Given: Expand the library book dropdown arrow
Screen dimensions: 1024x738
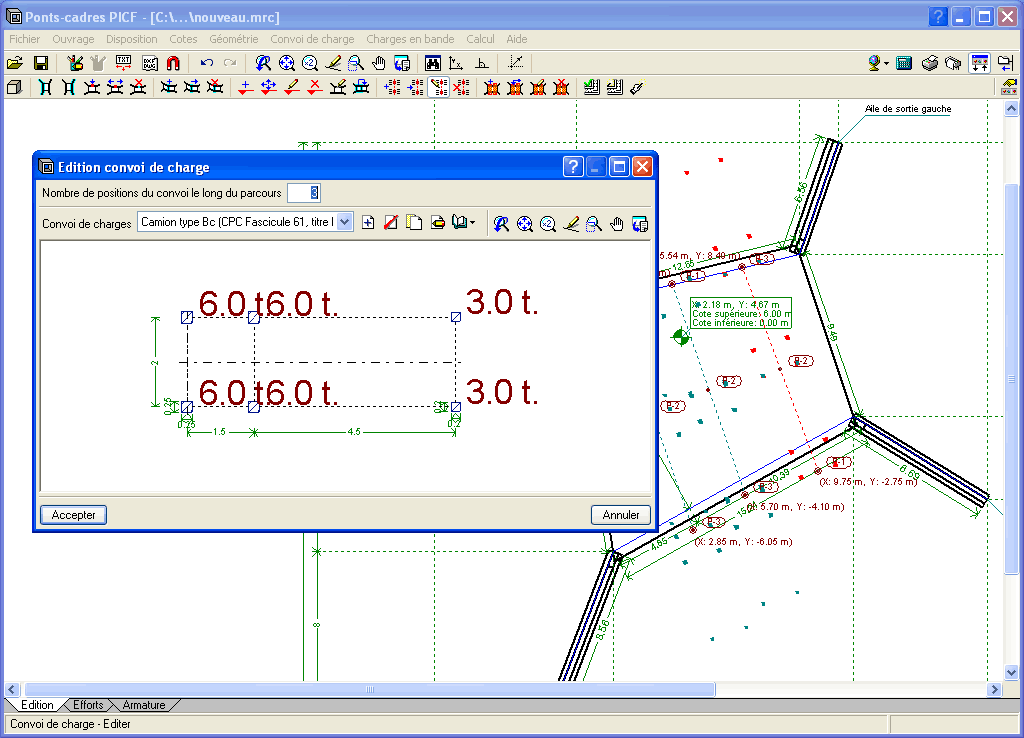Looking at the screenshot, I should tap(472, 223).
